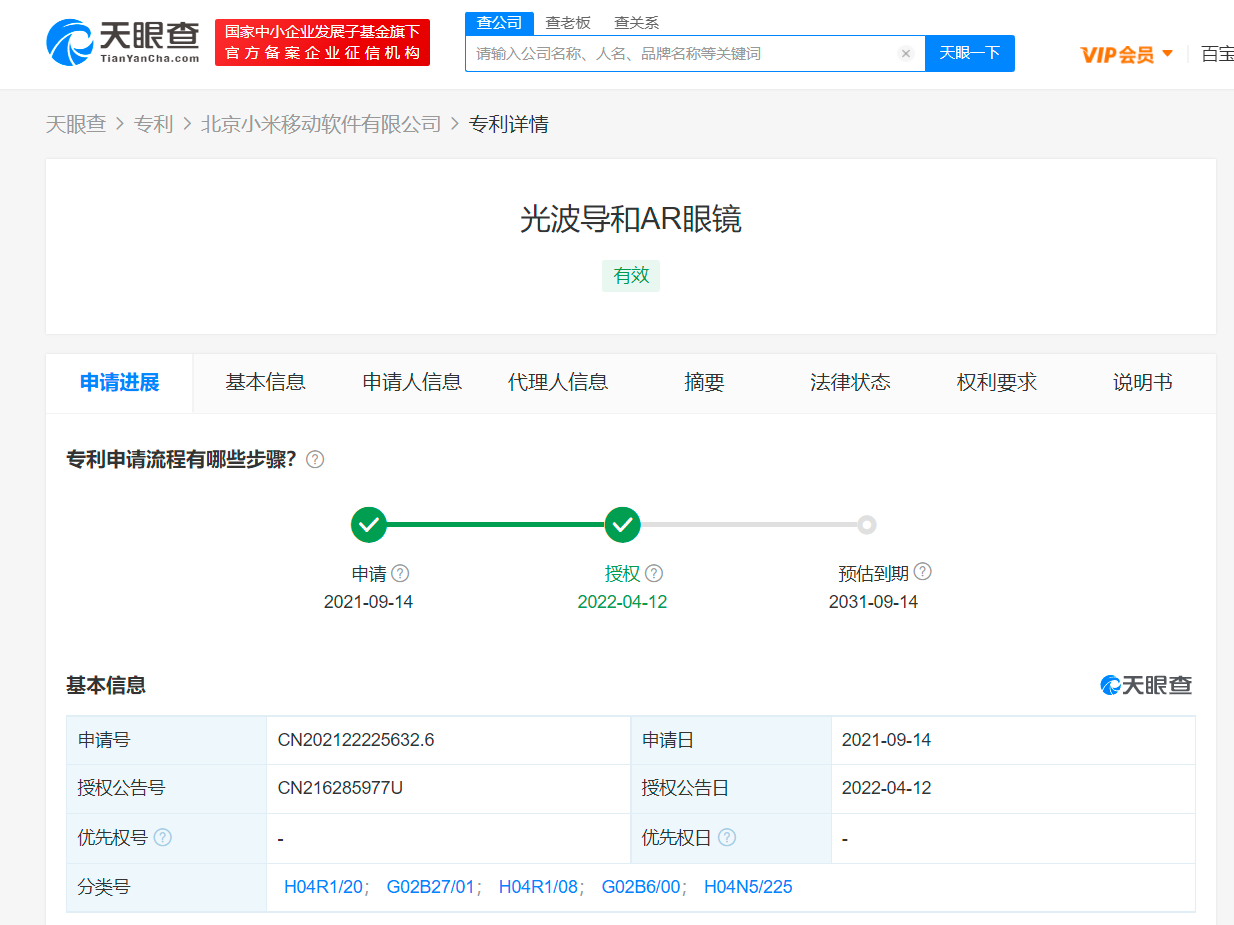This screenshot has width=1234, height=925.
Task: Open the 基本信息 tab
Action: click(x=265, y=383)
